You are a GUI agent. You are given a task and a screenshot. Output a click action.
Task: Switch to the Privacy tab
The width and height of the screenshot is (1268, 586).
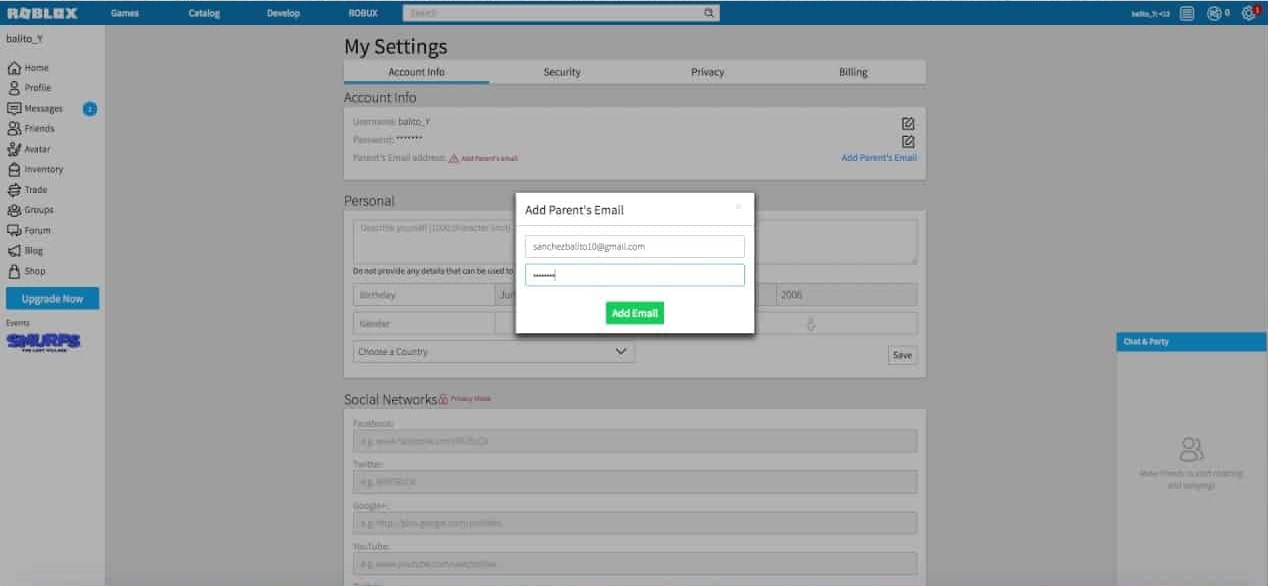(707, 72)
